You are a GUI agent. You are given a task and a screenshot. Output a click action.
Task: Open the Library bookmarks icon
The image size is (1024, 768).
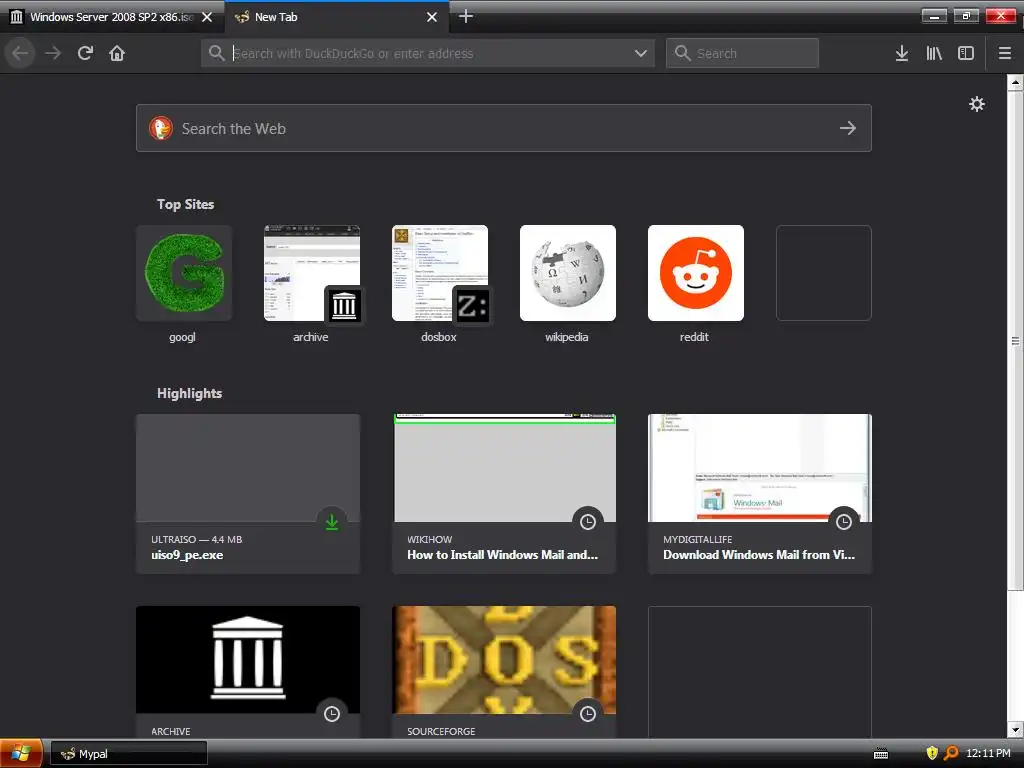pos(934,53)
